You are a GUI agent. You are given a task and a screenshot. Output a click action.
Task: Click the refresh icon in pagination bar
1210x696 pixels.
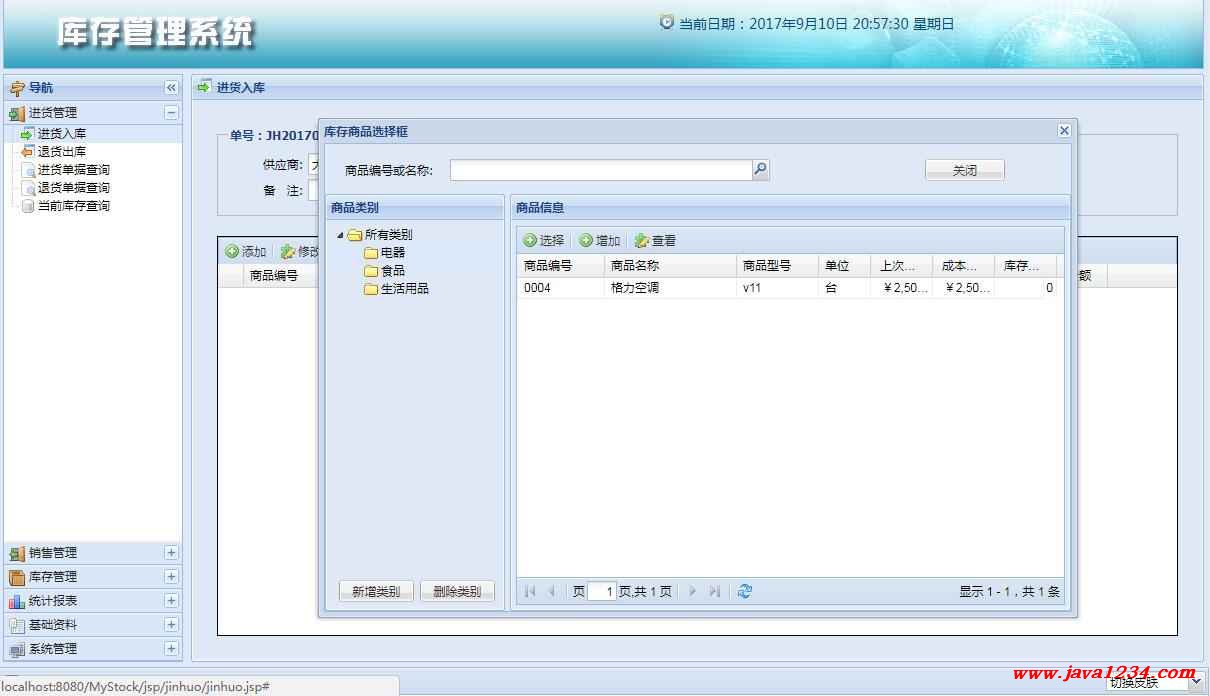pyautogui.click(x=744, y=591)
